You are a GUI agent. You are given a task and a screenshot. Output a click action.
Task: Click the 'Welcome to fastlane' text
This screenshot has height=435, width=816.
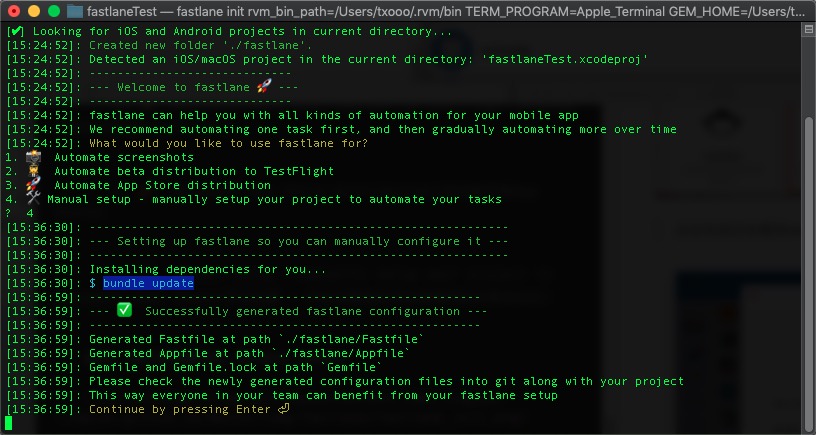(x=183, y=87)
